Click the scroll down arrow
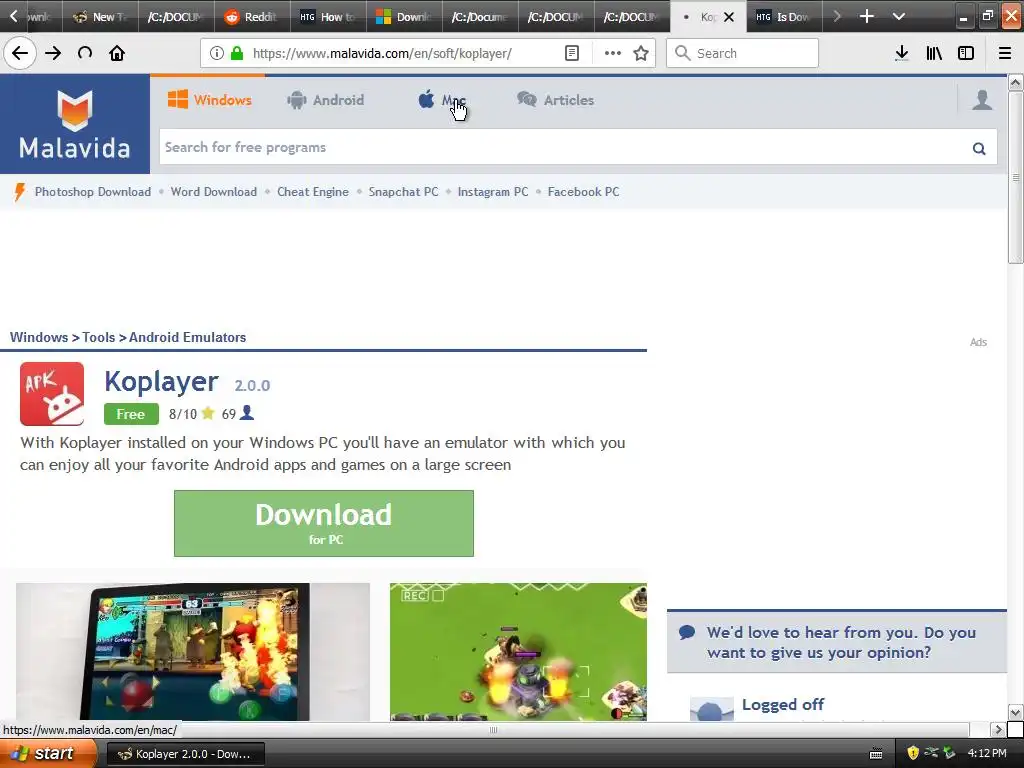 click(x=1015, y=712)
